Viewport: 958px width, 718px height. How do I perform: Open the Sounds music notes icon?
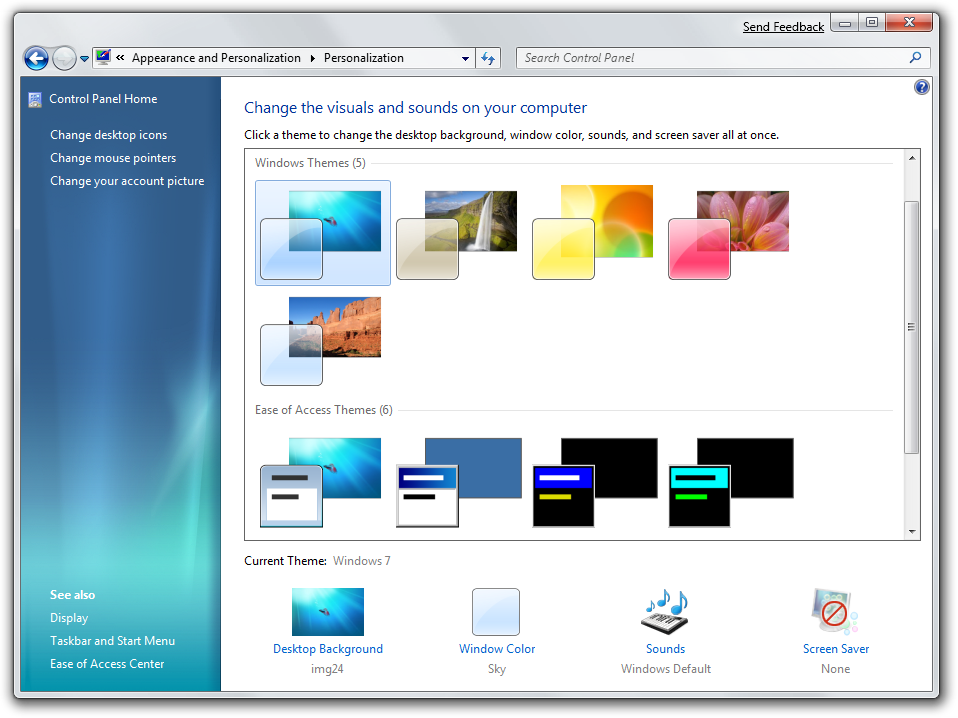pyautogui.click(x=665, y=612)
